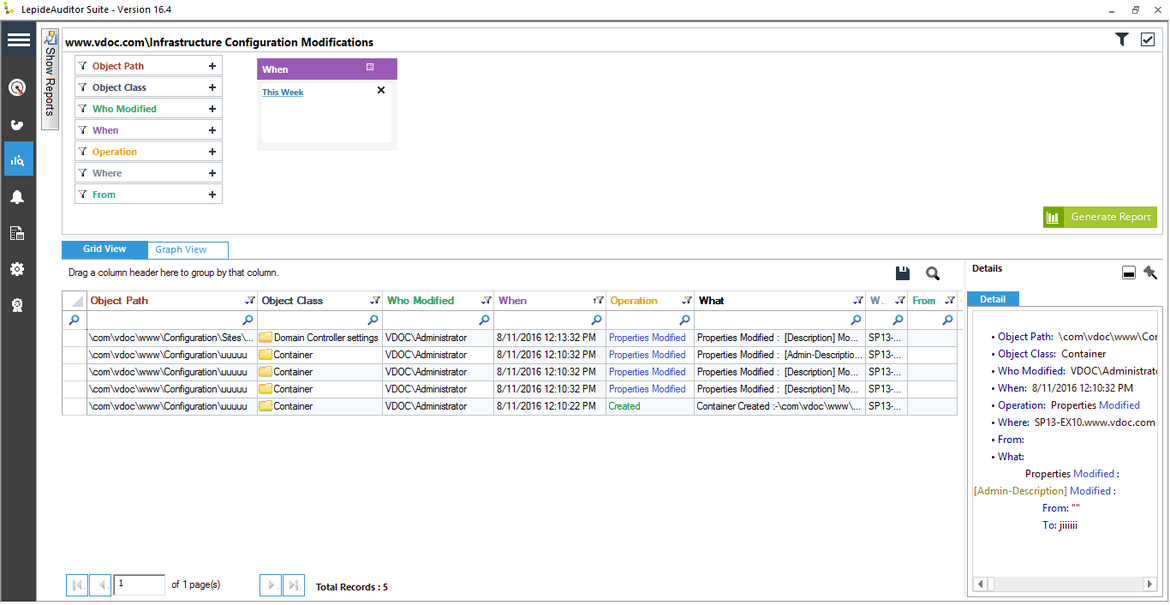The image size is (1170, 605).
Task: Click the Generate Report button
Action: click(x=1100, y=217)
